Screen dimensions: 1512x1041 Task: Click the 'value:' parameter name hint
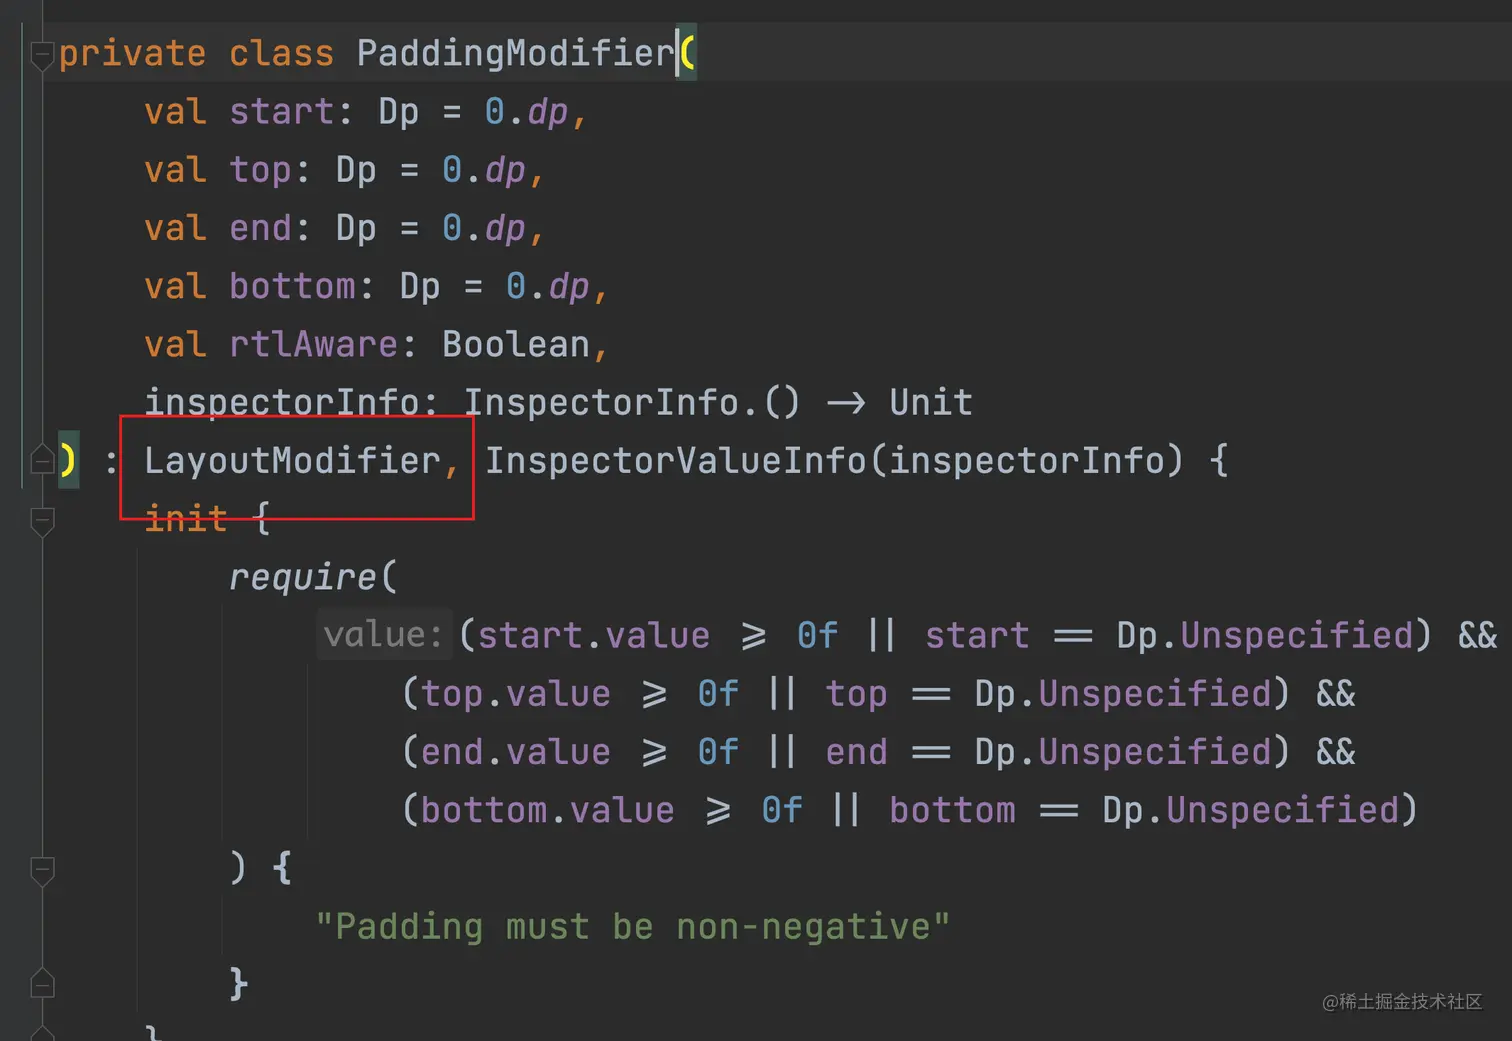pos(384,634)
